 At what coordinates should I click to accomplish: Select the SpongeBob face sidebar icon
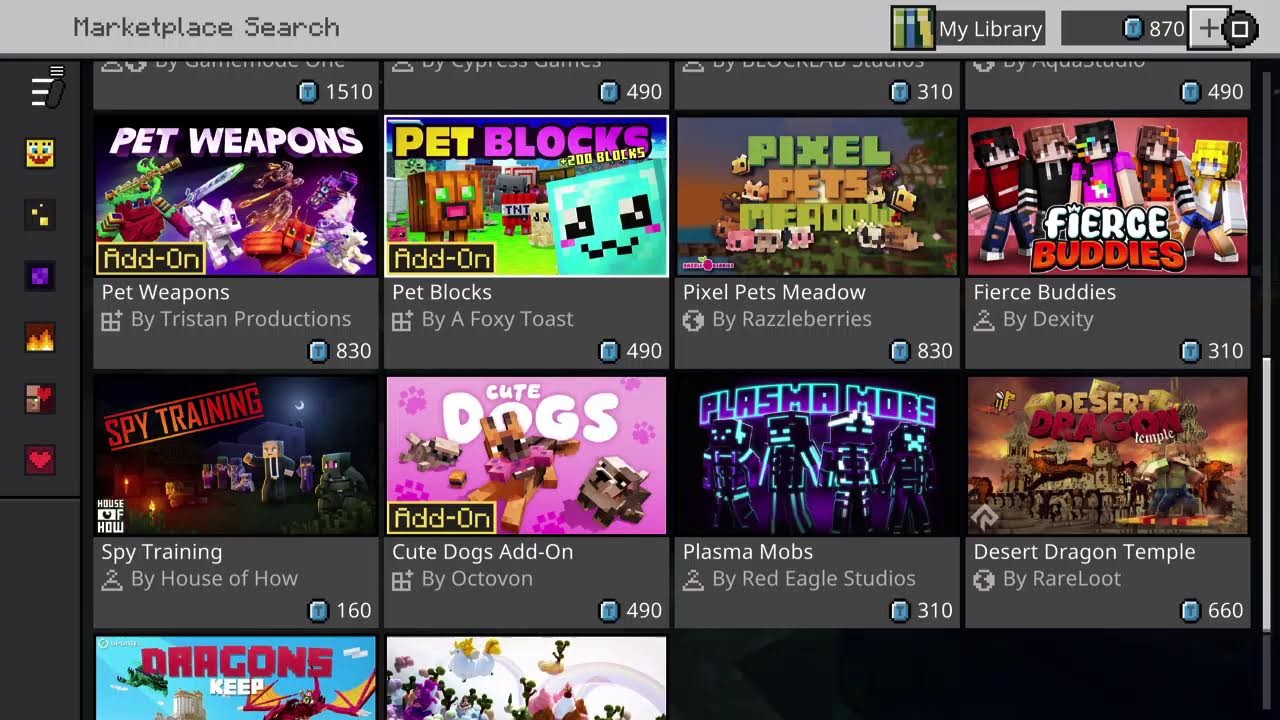[40, 153]
